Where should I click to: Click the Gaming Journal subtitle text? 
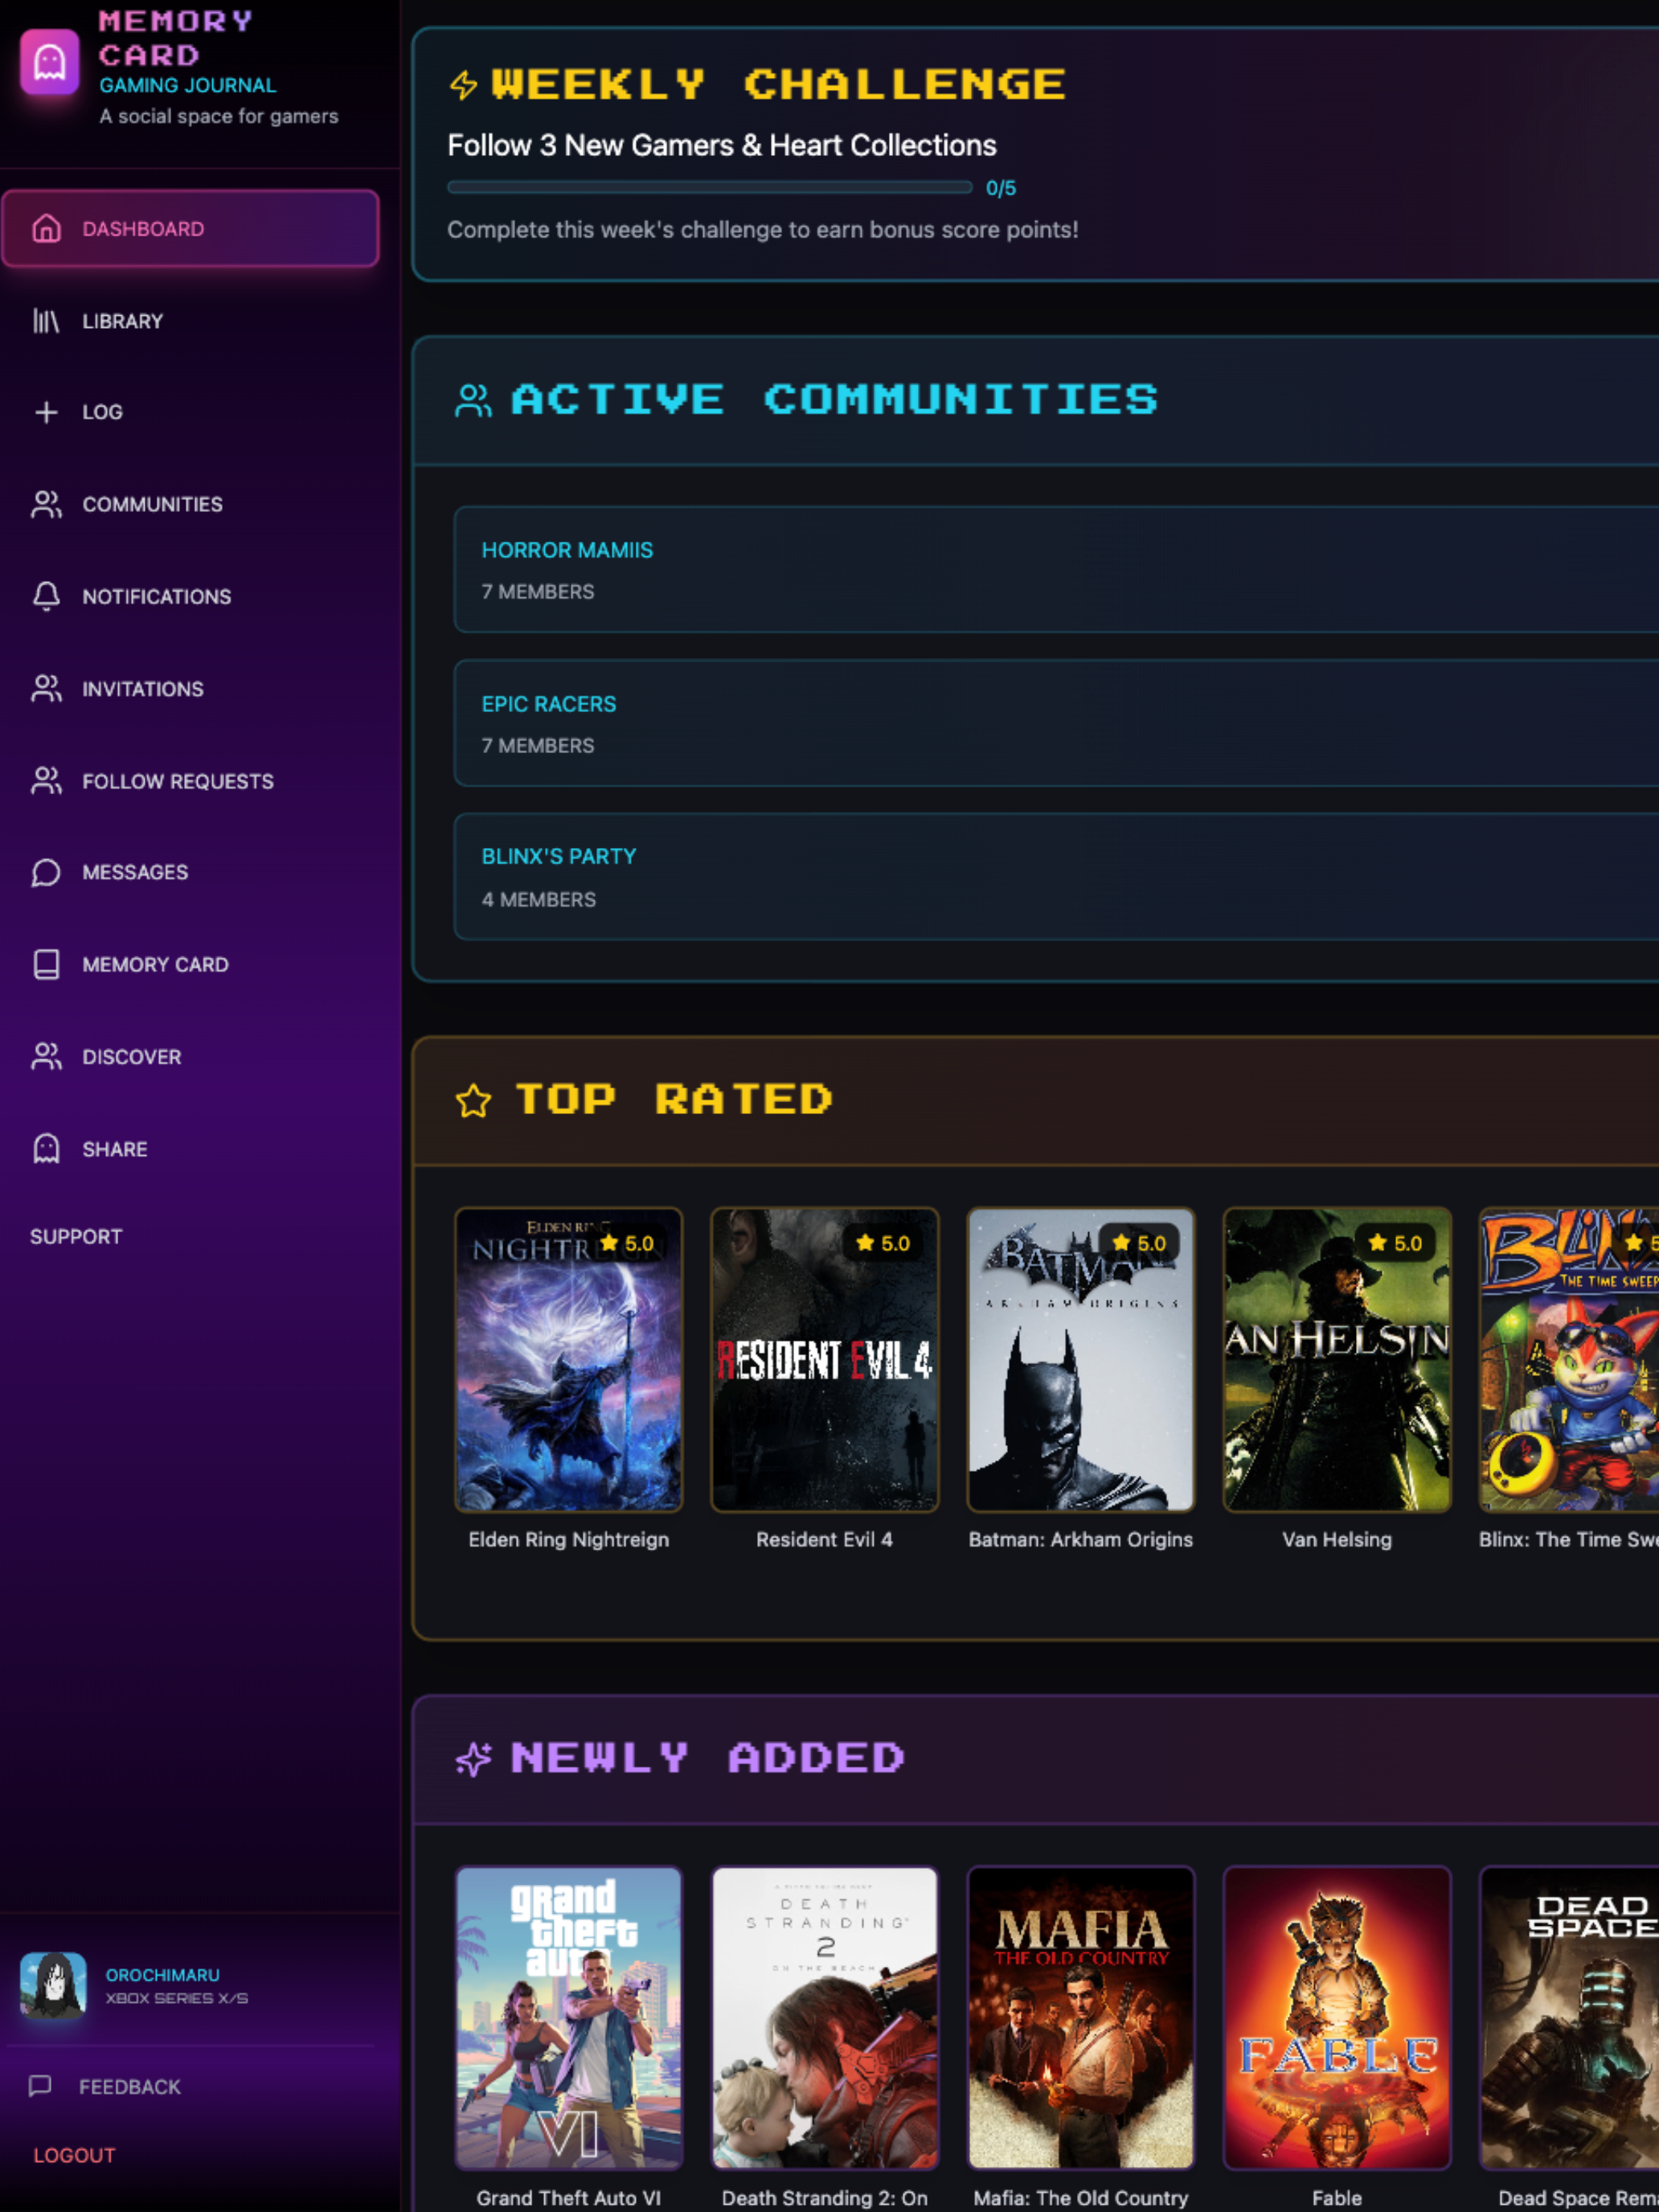188,86
